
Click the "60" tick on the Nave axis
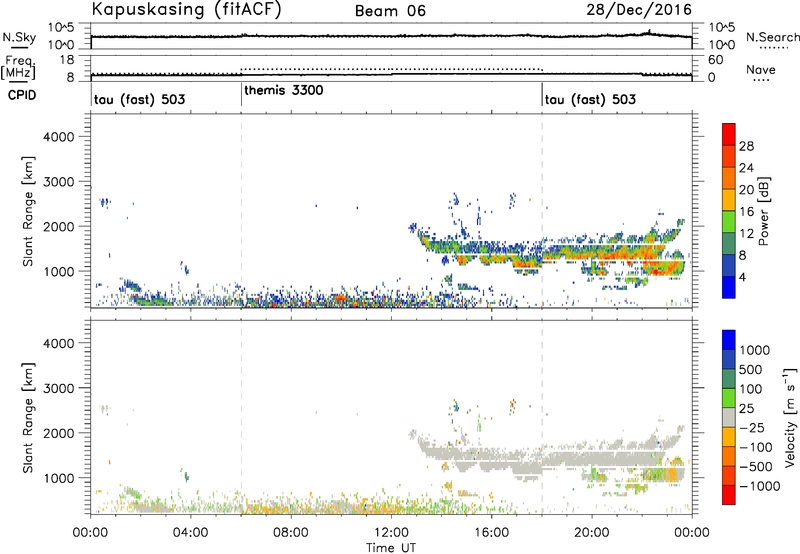tap(715, 60)
